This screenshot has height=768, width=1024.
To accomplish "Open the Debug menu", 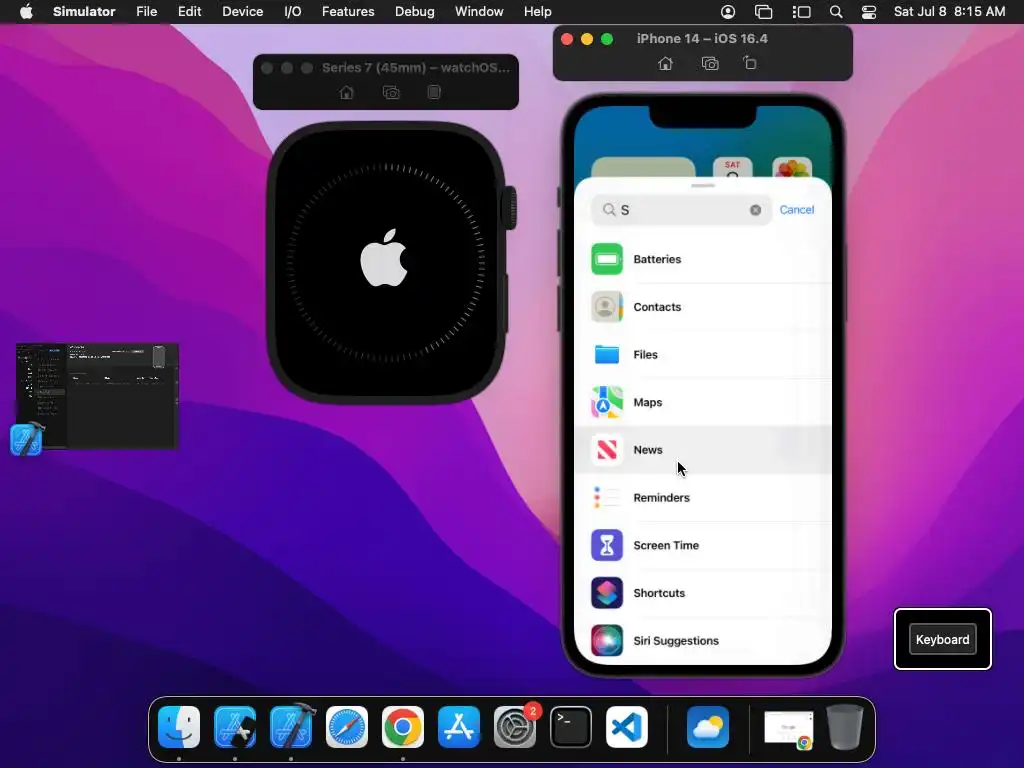I will [x=415, y=12].
